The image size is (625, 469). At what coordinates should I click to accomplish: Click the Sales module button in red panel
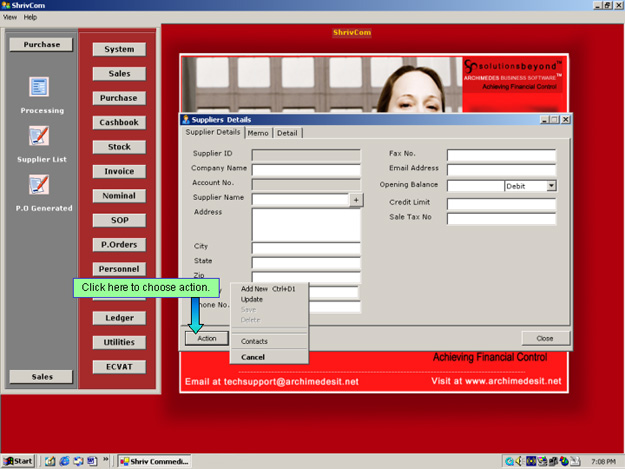point(119,74)
